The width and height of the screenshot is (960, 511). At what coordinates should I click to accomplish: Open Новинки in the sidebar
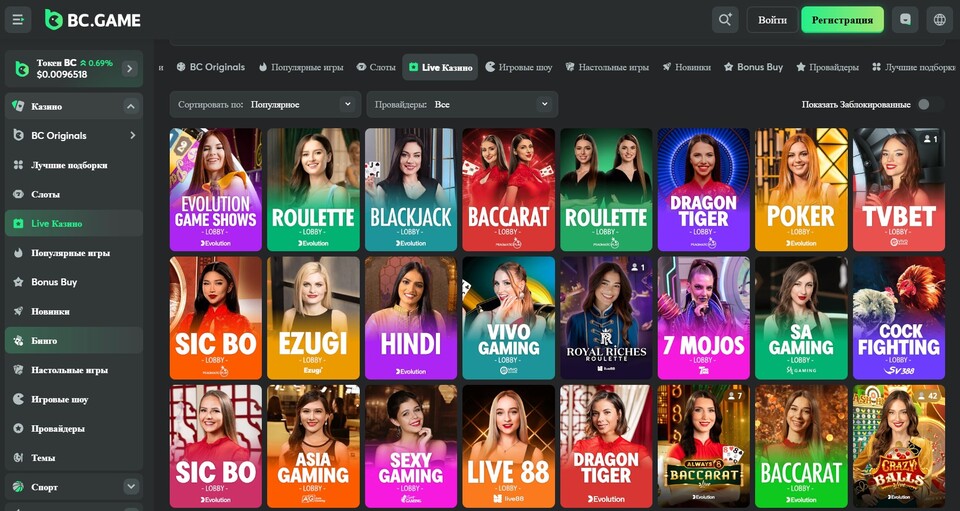coord(73,311)
